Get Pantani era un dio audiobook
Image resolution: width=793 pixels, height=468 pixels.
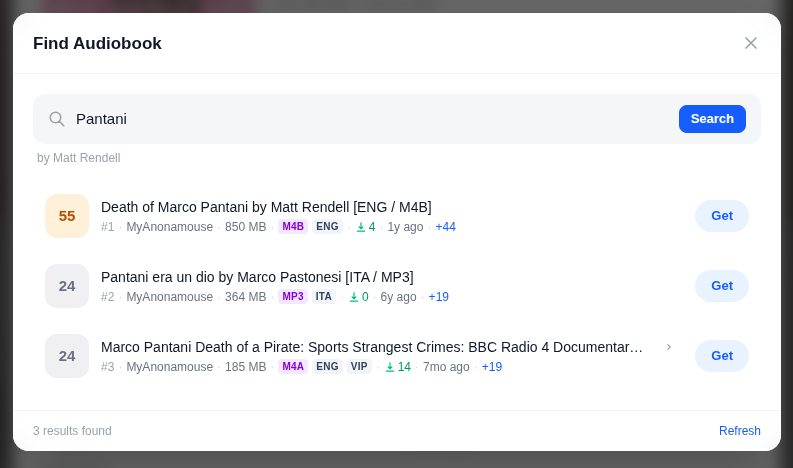722,286
